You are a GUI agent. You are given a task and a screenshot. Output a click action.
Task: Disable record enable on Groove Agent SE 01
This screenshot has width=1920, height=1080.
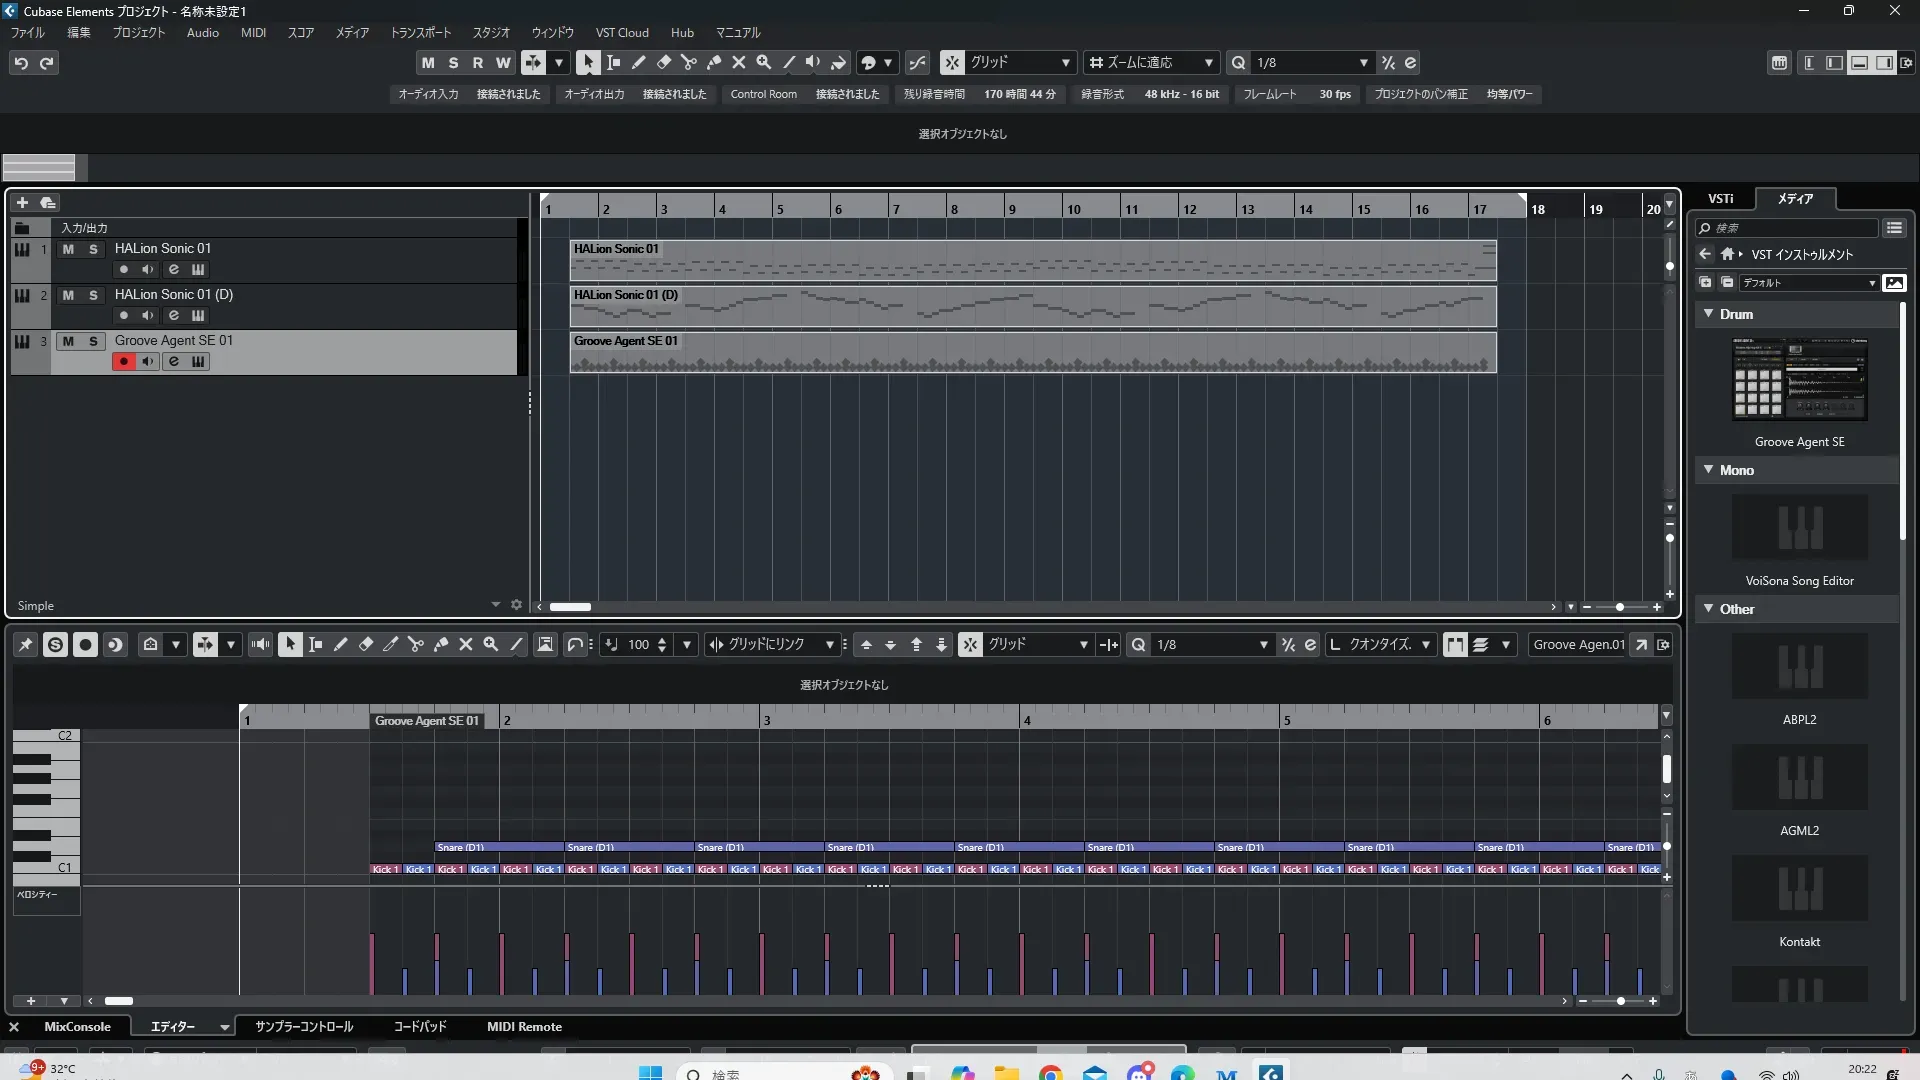(123, 362)
